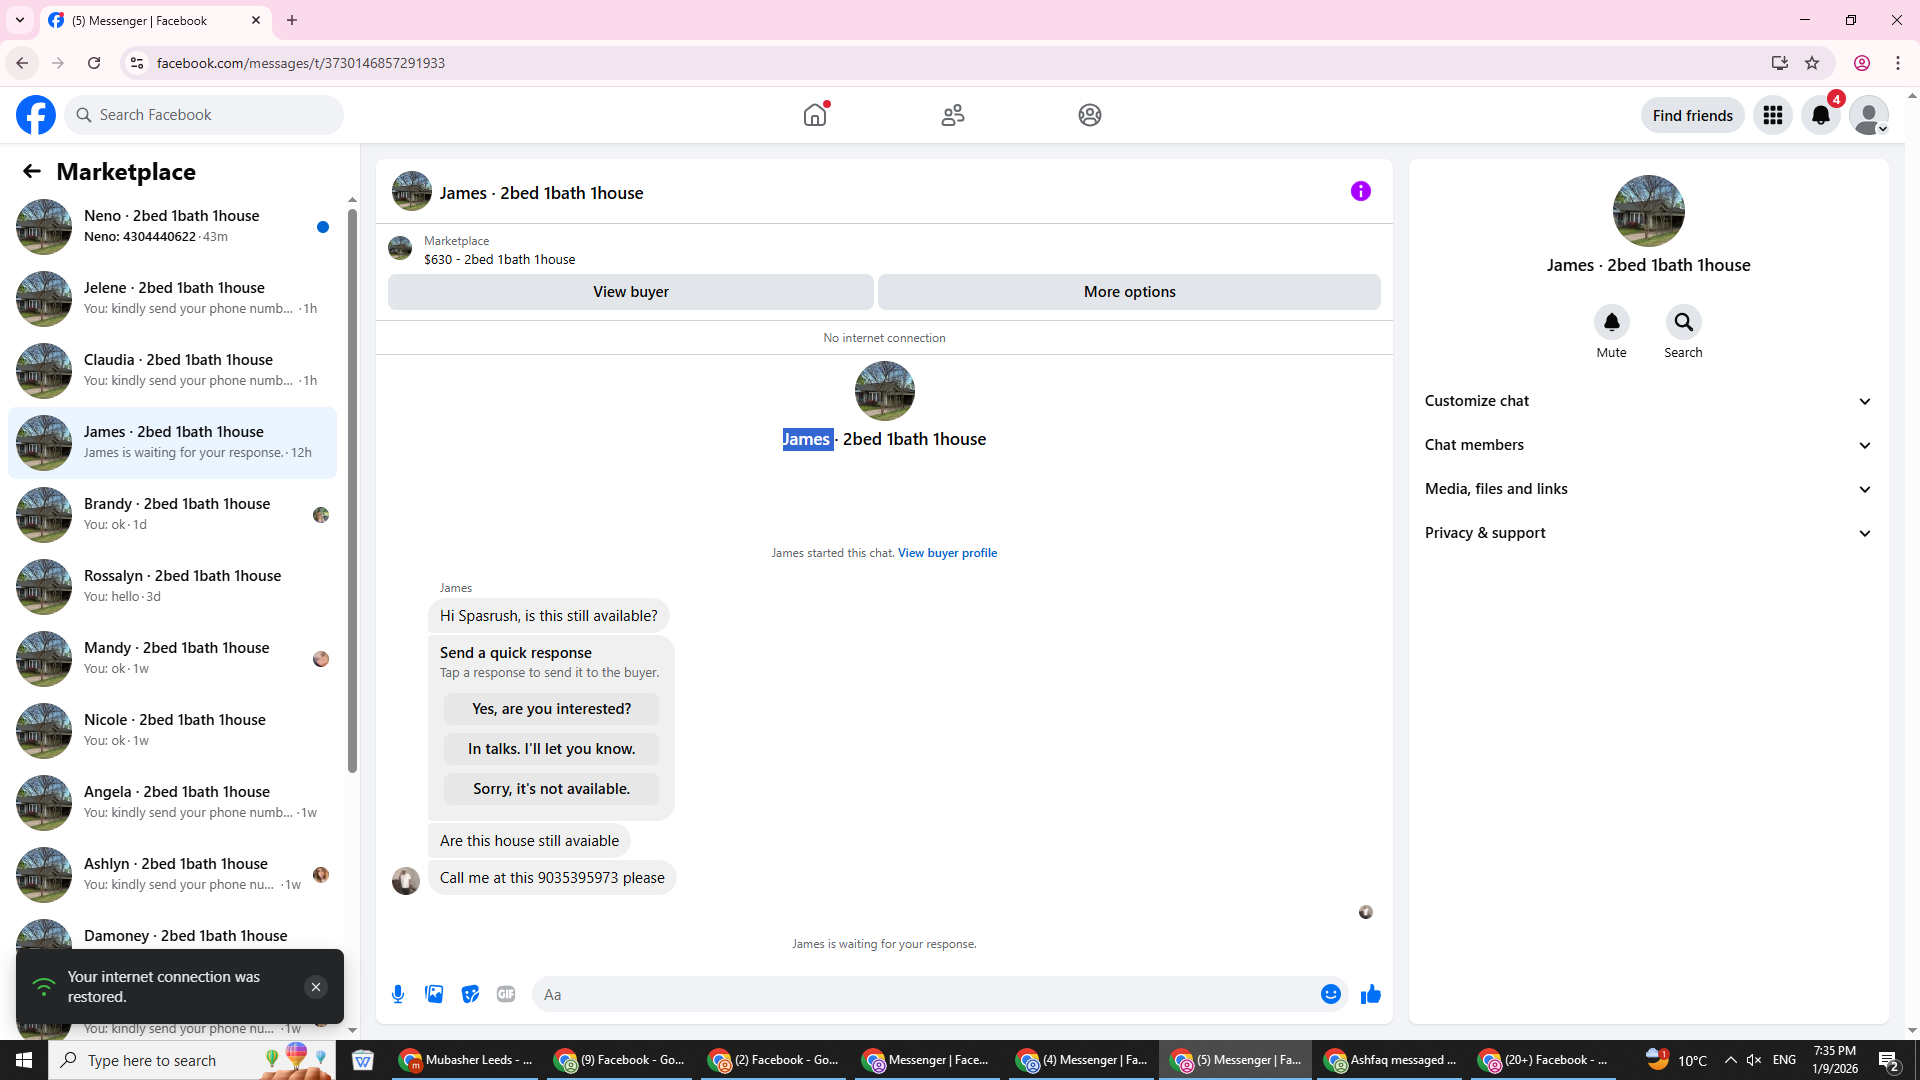Open the View buyer profile link
Screen dimensions: 1920x1080
pyautogui.click(x=947, y=553)
